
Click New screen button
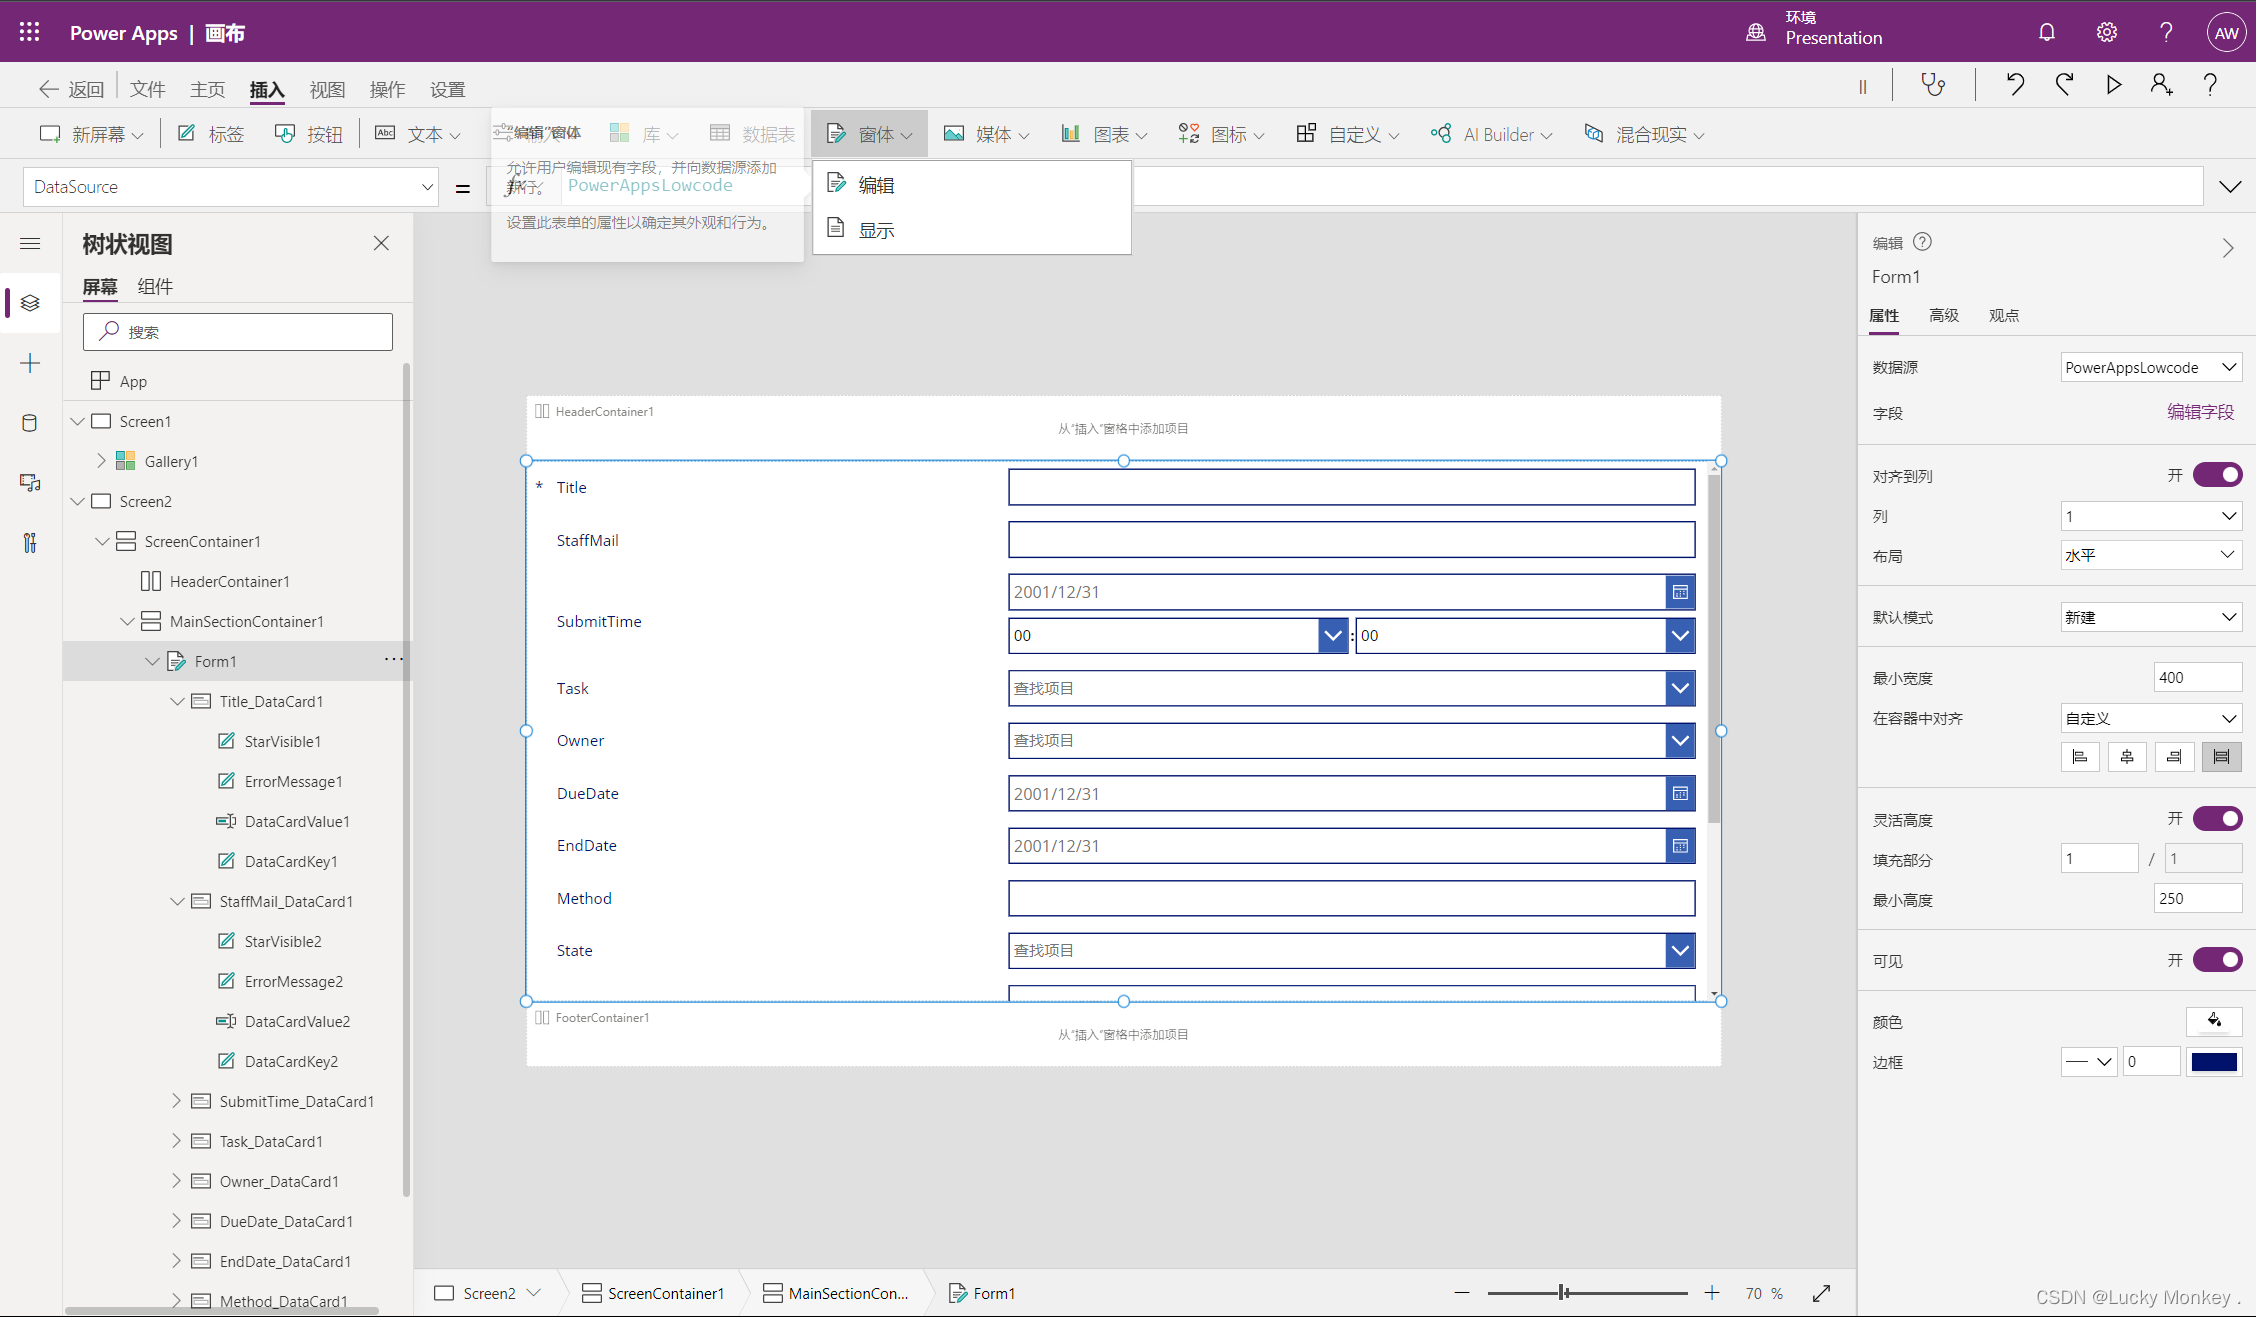[91, 134]
